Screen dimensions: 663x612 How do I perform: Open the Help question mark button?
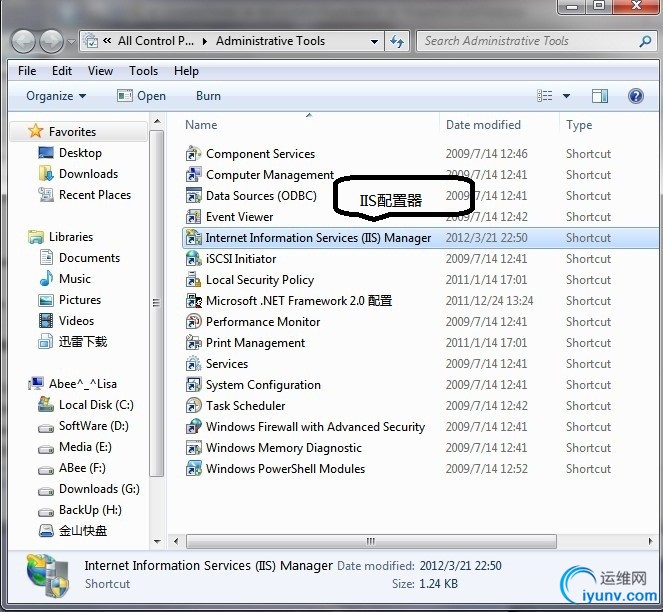pyautogui.click(x=636, y=96)
